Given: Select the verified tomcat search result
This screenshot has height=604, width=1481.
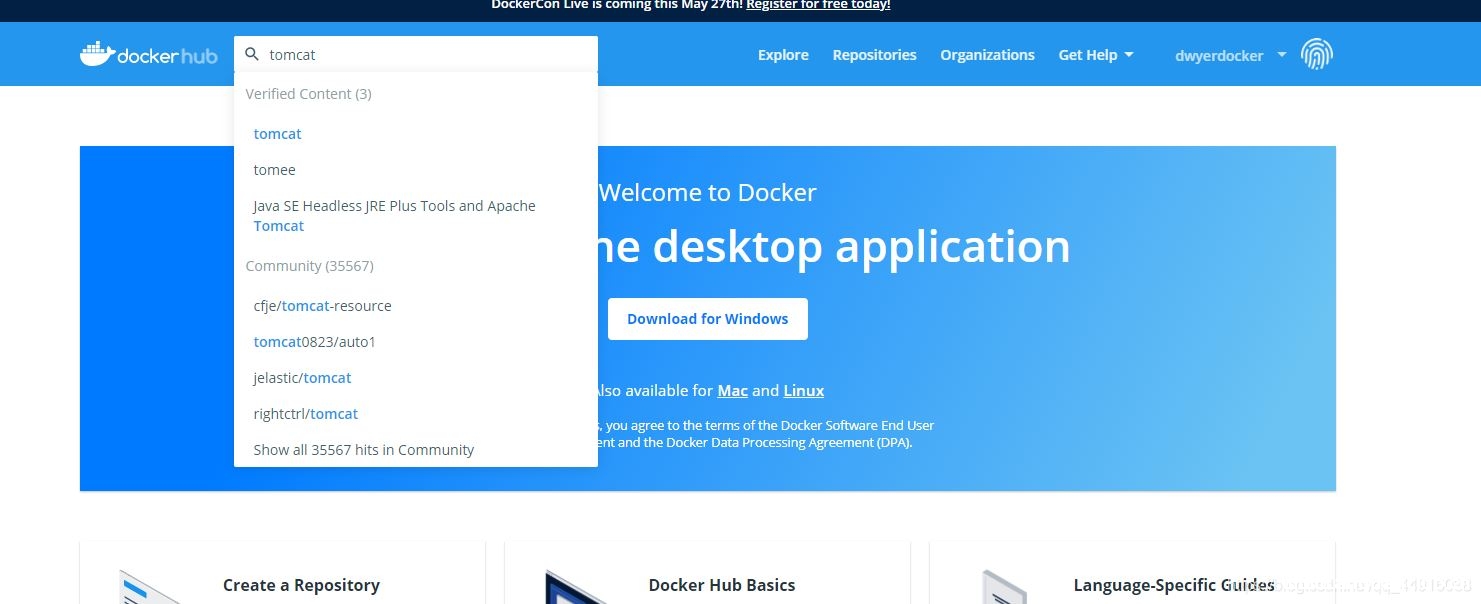Looking at the screenshot, I should point(277,133).
